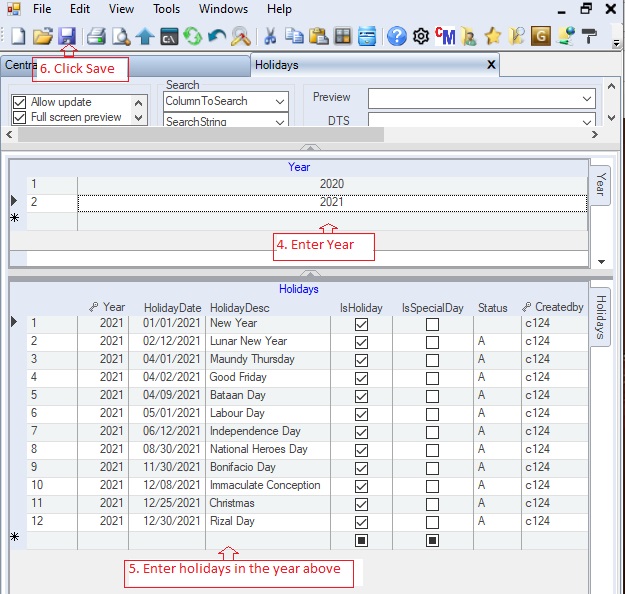The height and width of the screenshot is (594, 625).
Task: Open the Windows menu
Action: point(223,9)
